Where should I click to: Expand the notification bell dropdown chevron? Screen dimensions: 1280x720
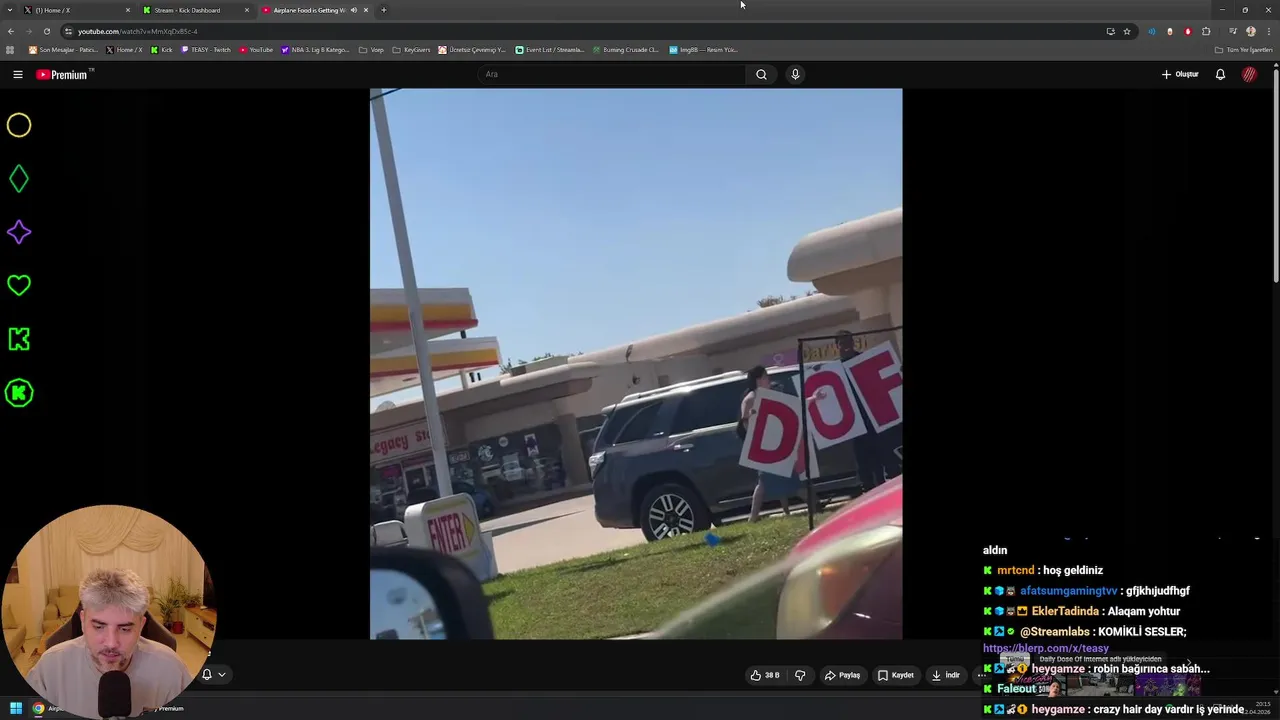pos(222,674)
